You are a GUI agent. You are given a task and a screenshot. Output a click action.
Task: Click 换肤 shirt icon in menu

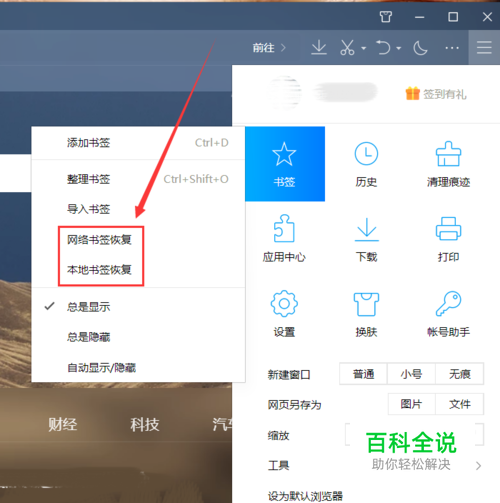(x=366, y=304)
